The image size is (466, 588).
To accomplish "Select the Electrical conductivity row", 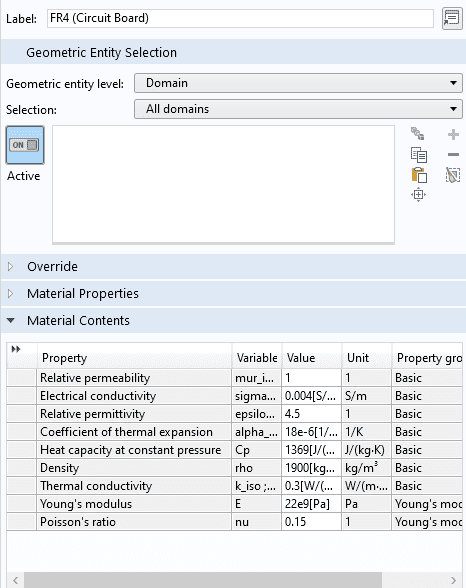I will click(x=235, y=396).
